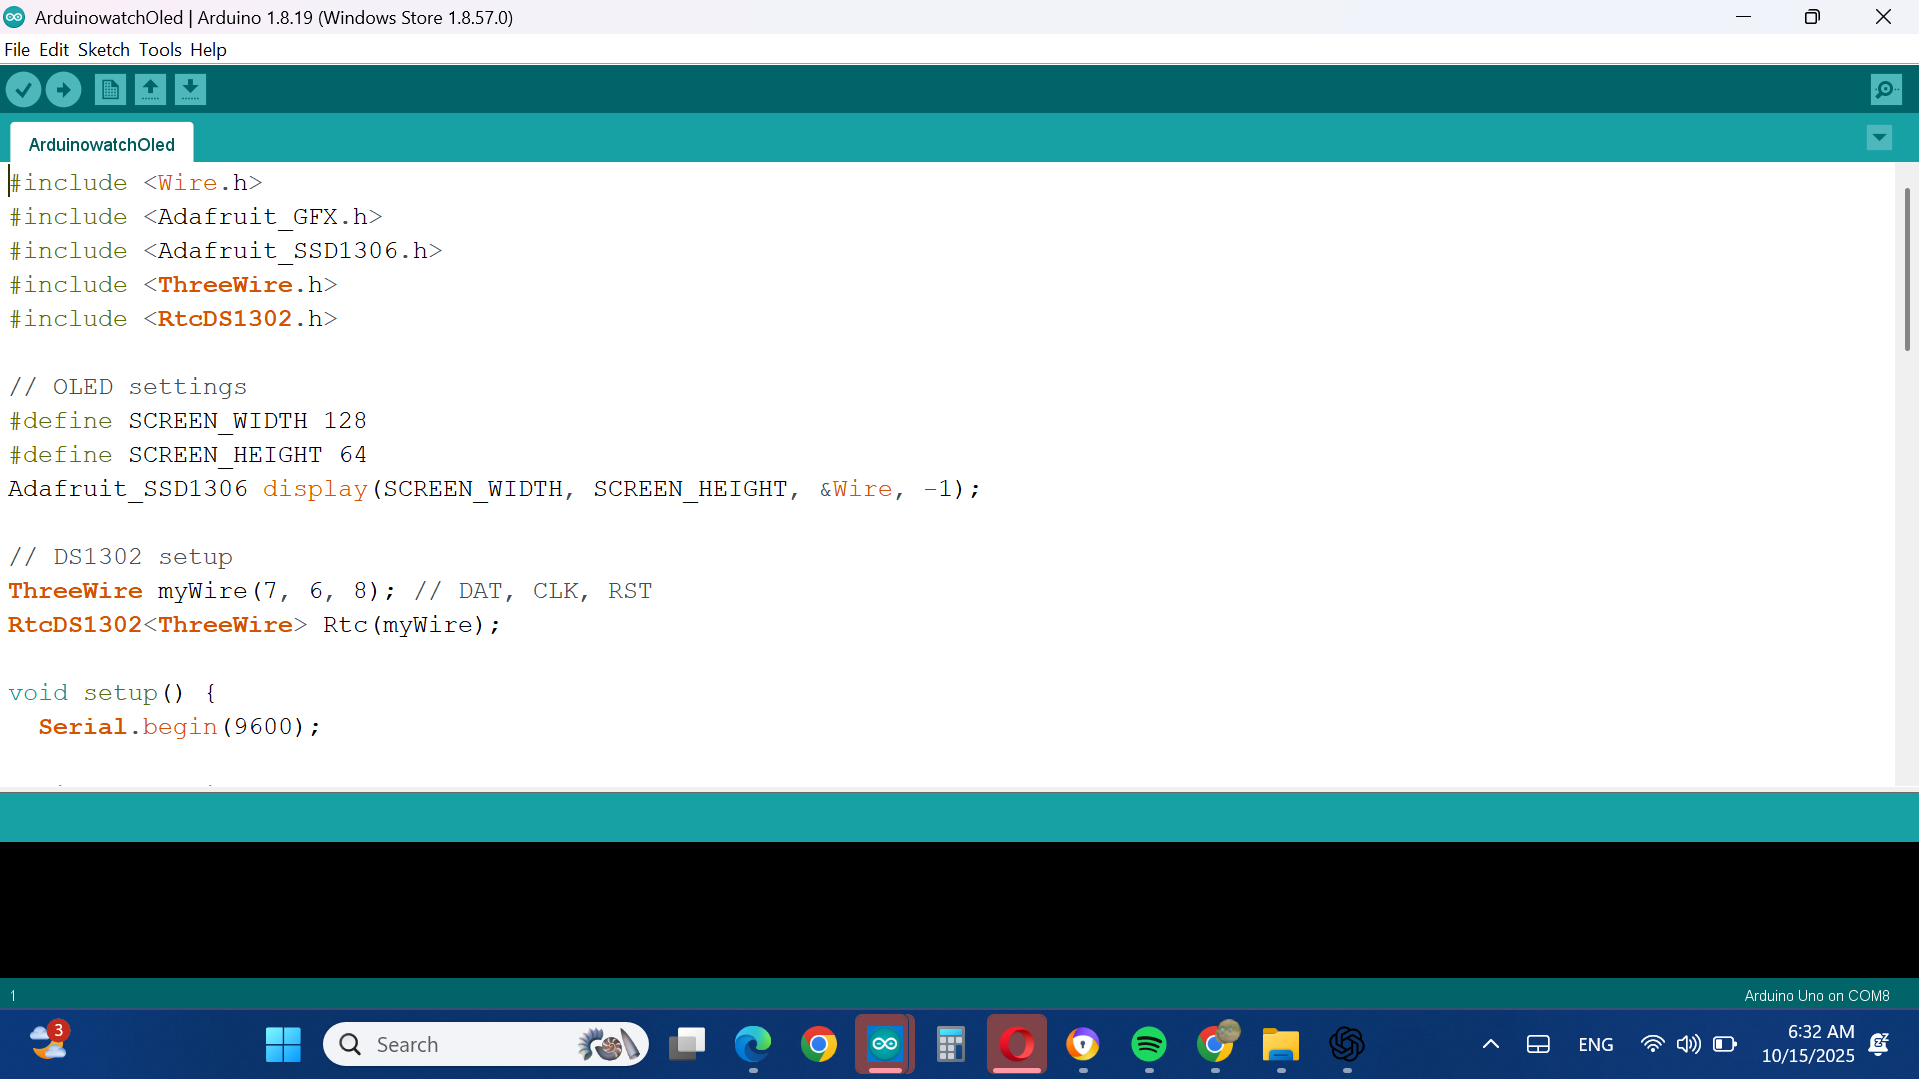Open the Edit menu
This screenshot has width=1919, height=1079.
coord(54,50)
